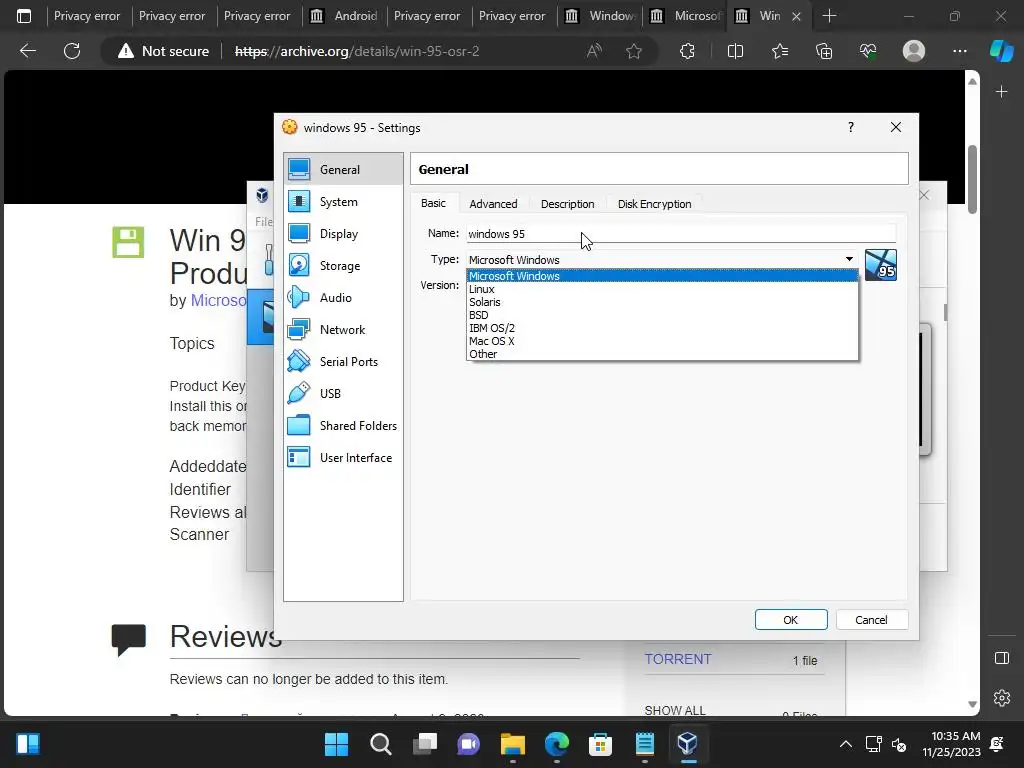Open the Copilot sidebar icon
This screenshot has height=768, width=1024.
click(x=1001, y=51)
